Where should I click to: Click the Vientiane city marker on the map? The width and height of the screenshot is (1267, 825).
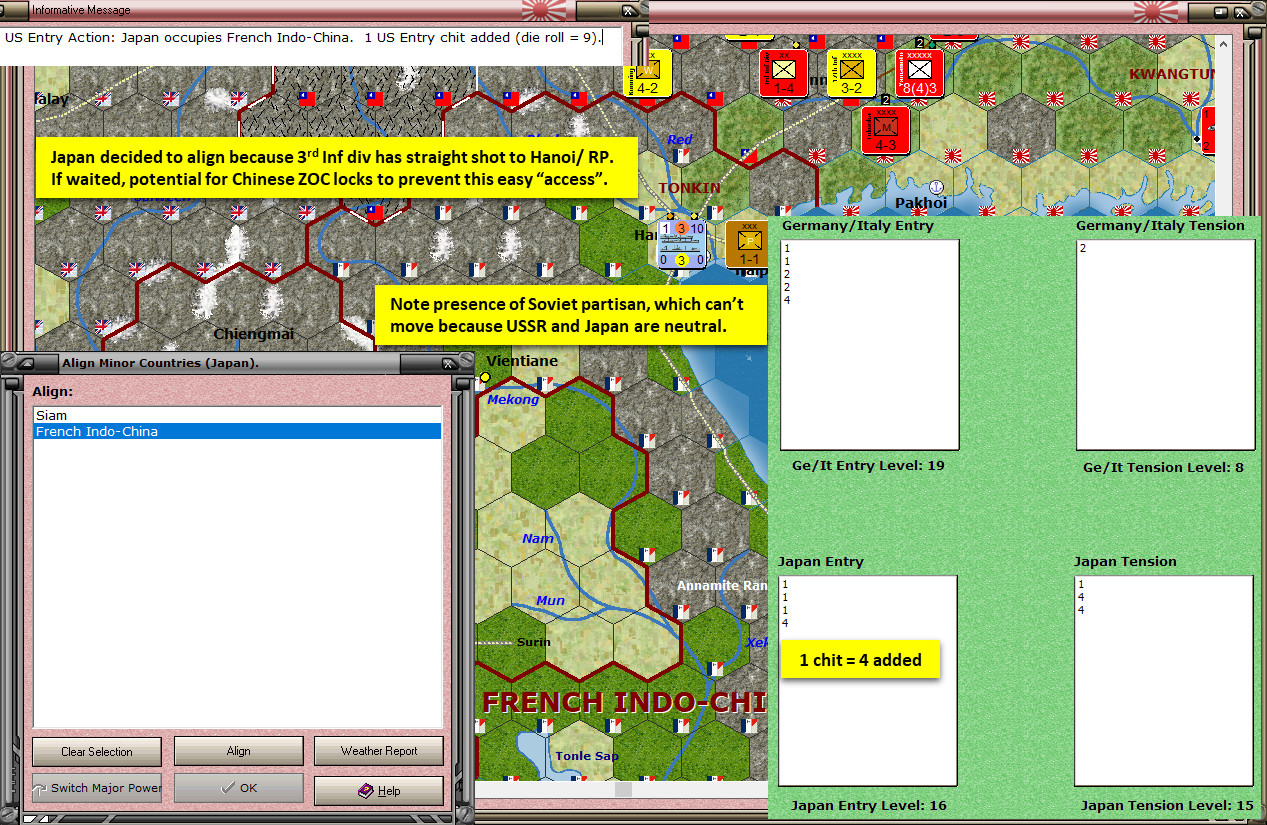(x=485, y=377)
